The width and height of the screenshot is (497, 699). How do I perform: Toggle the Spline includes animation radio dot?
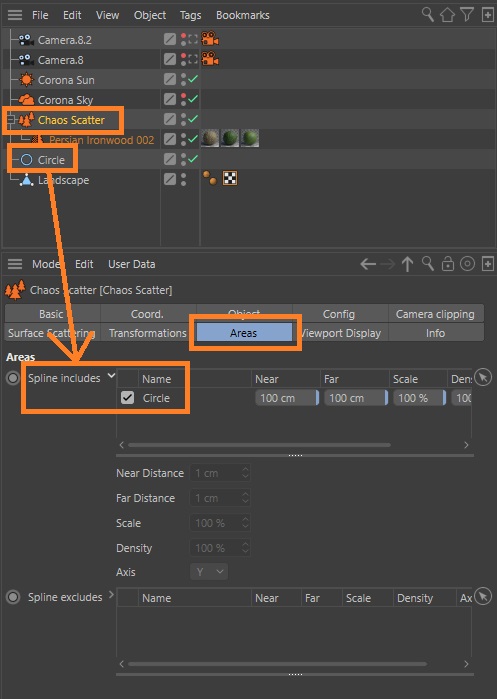[13, 378]
